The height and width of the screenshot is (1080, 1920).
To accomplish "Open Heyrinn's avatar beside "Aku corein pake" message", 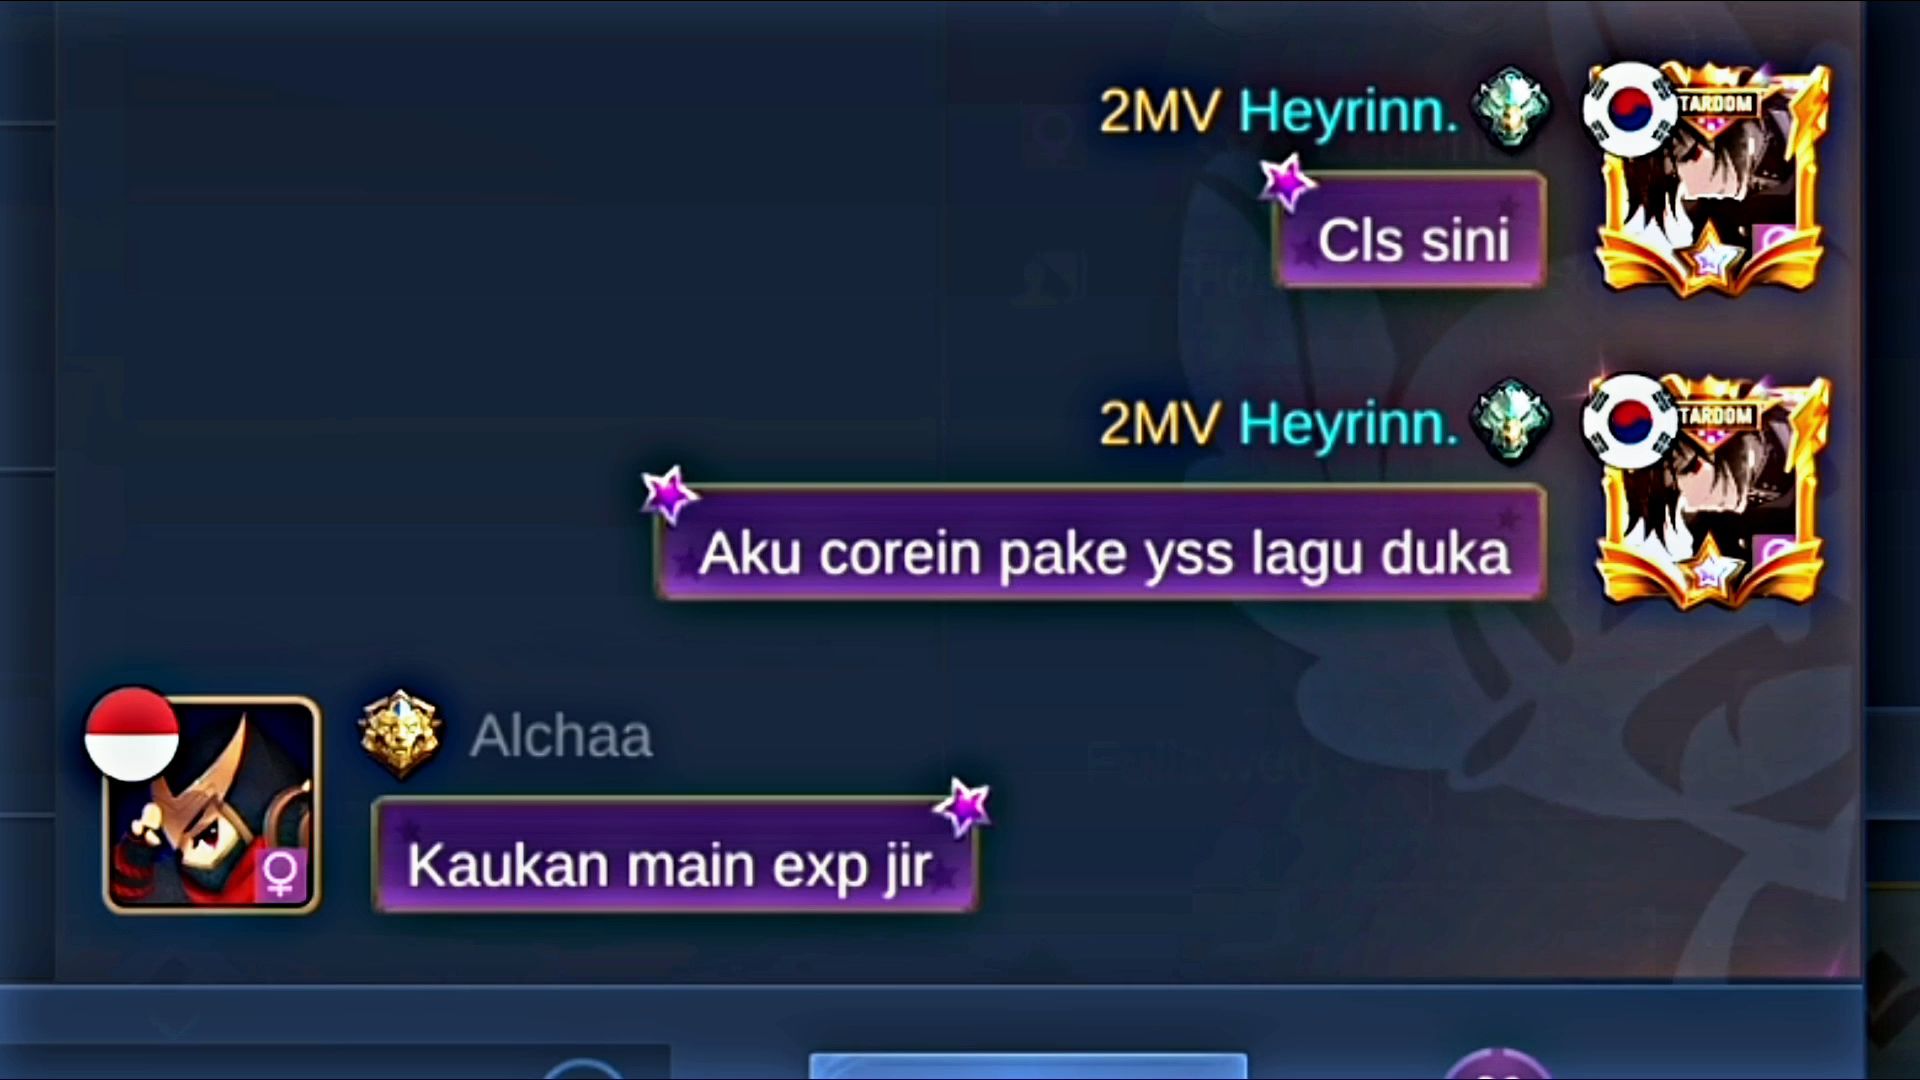I will [x=1712, y=492].
